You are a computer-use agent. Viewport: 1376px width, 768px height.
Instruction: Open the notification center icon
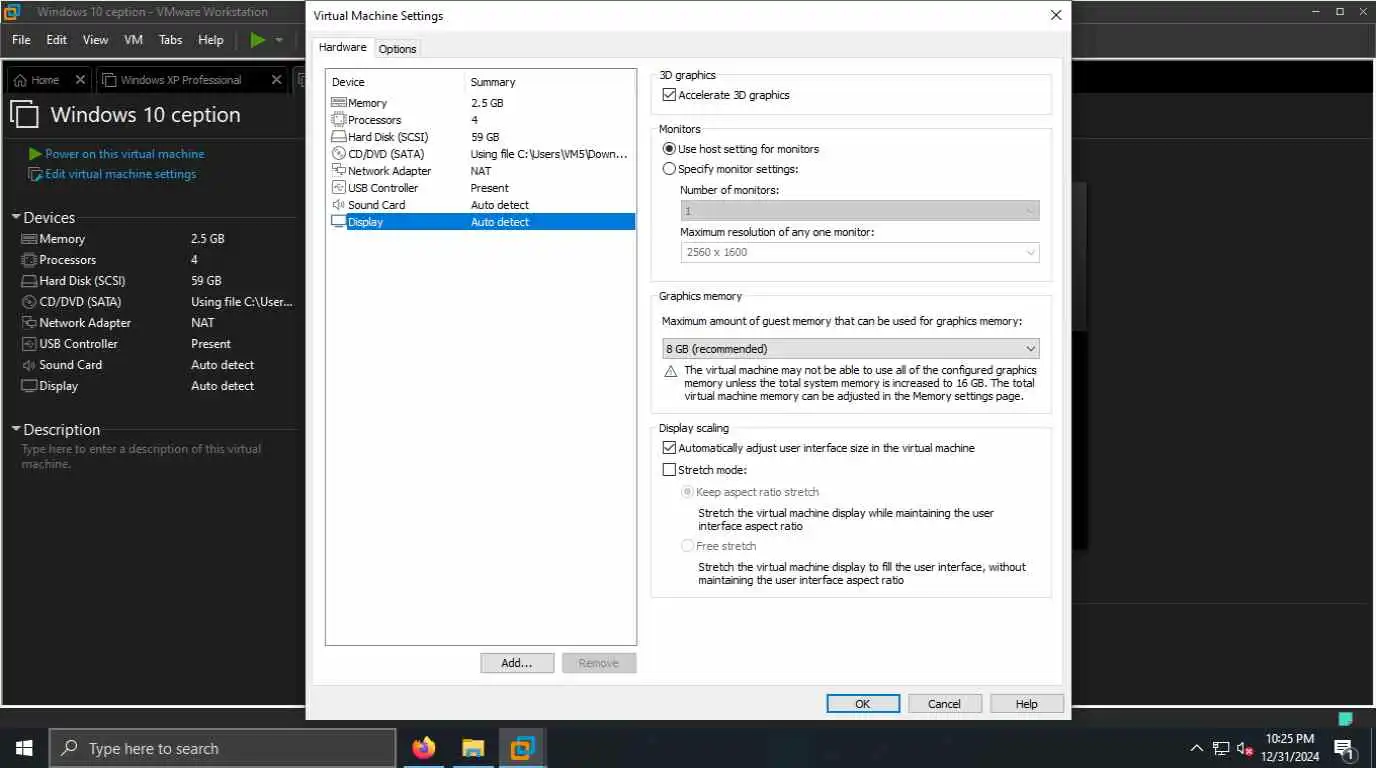point(1345,748)
